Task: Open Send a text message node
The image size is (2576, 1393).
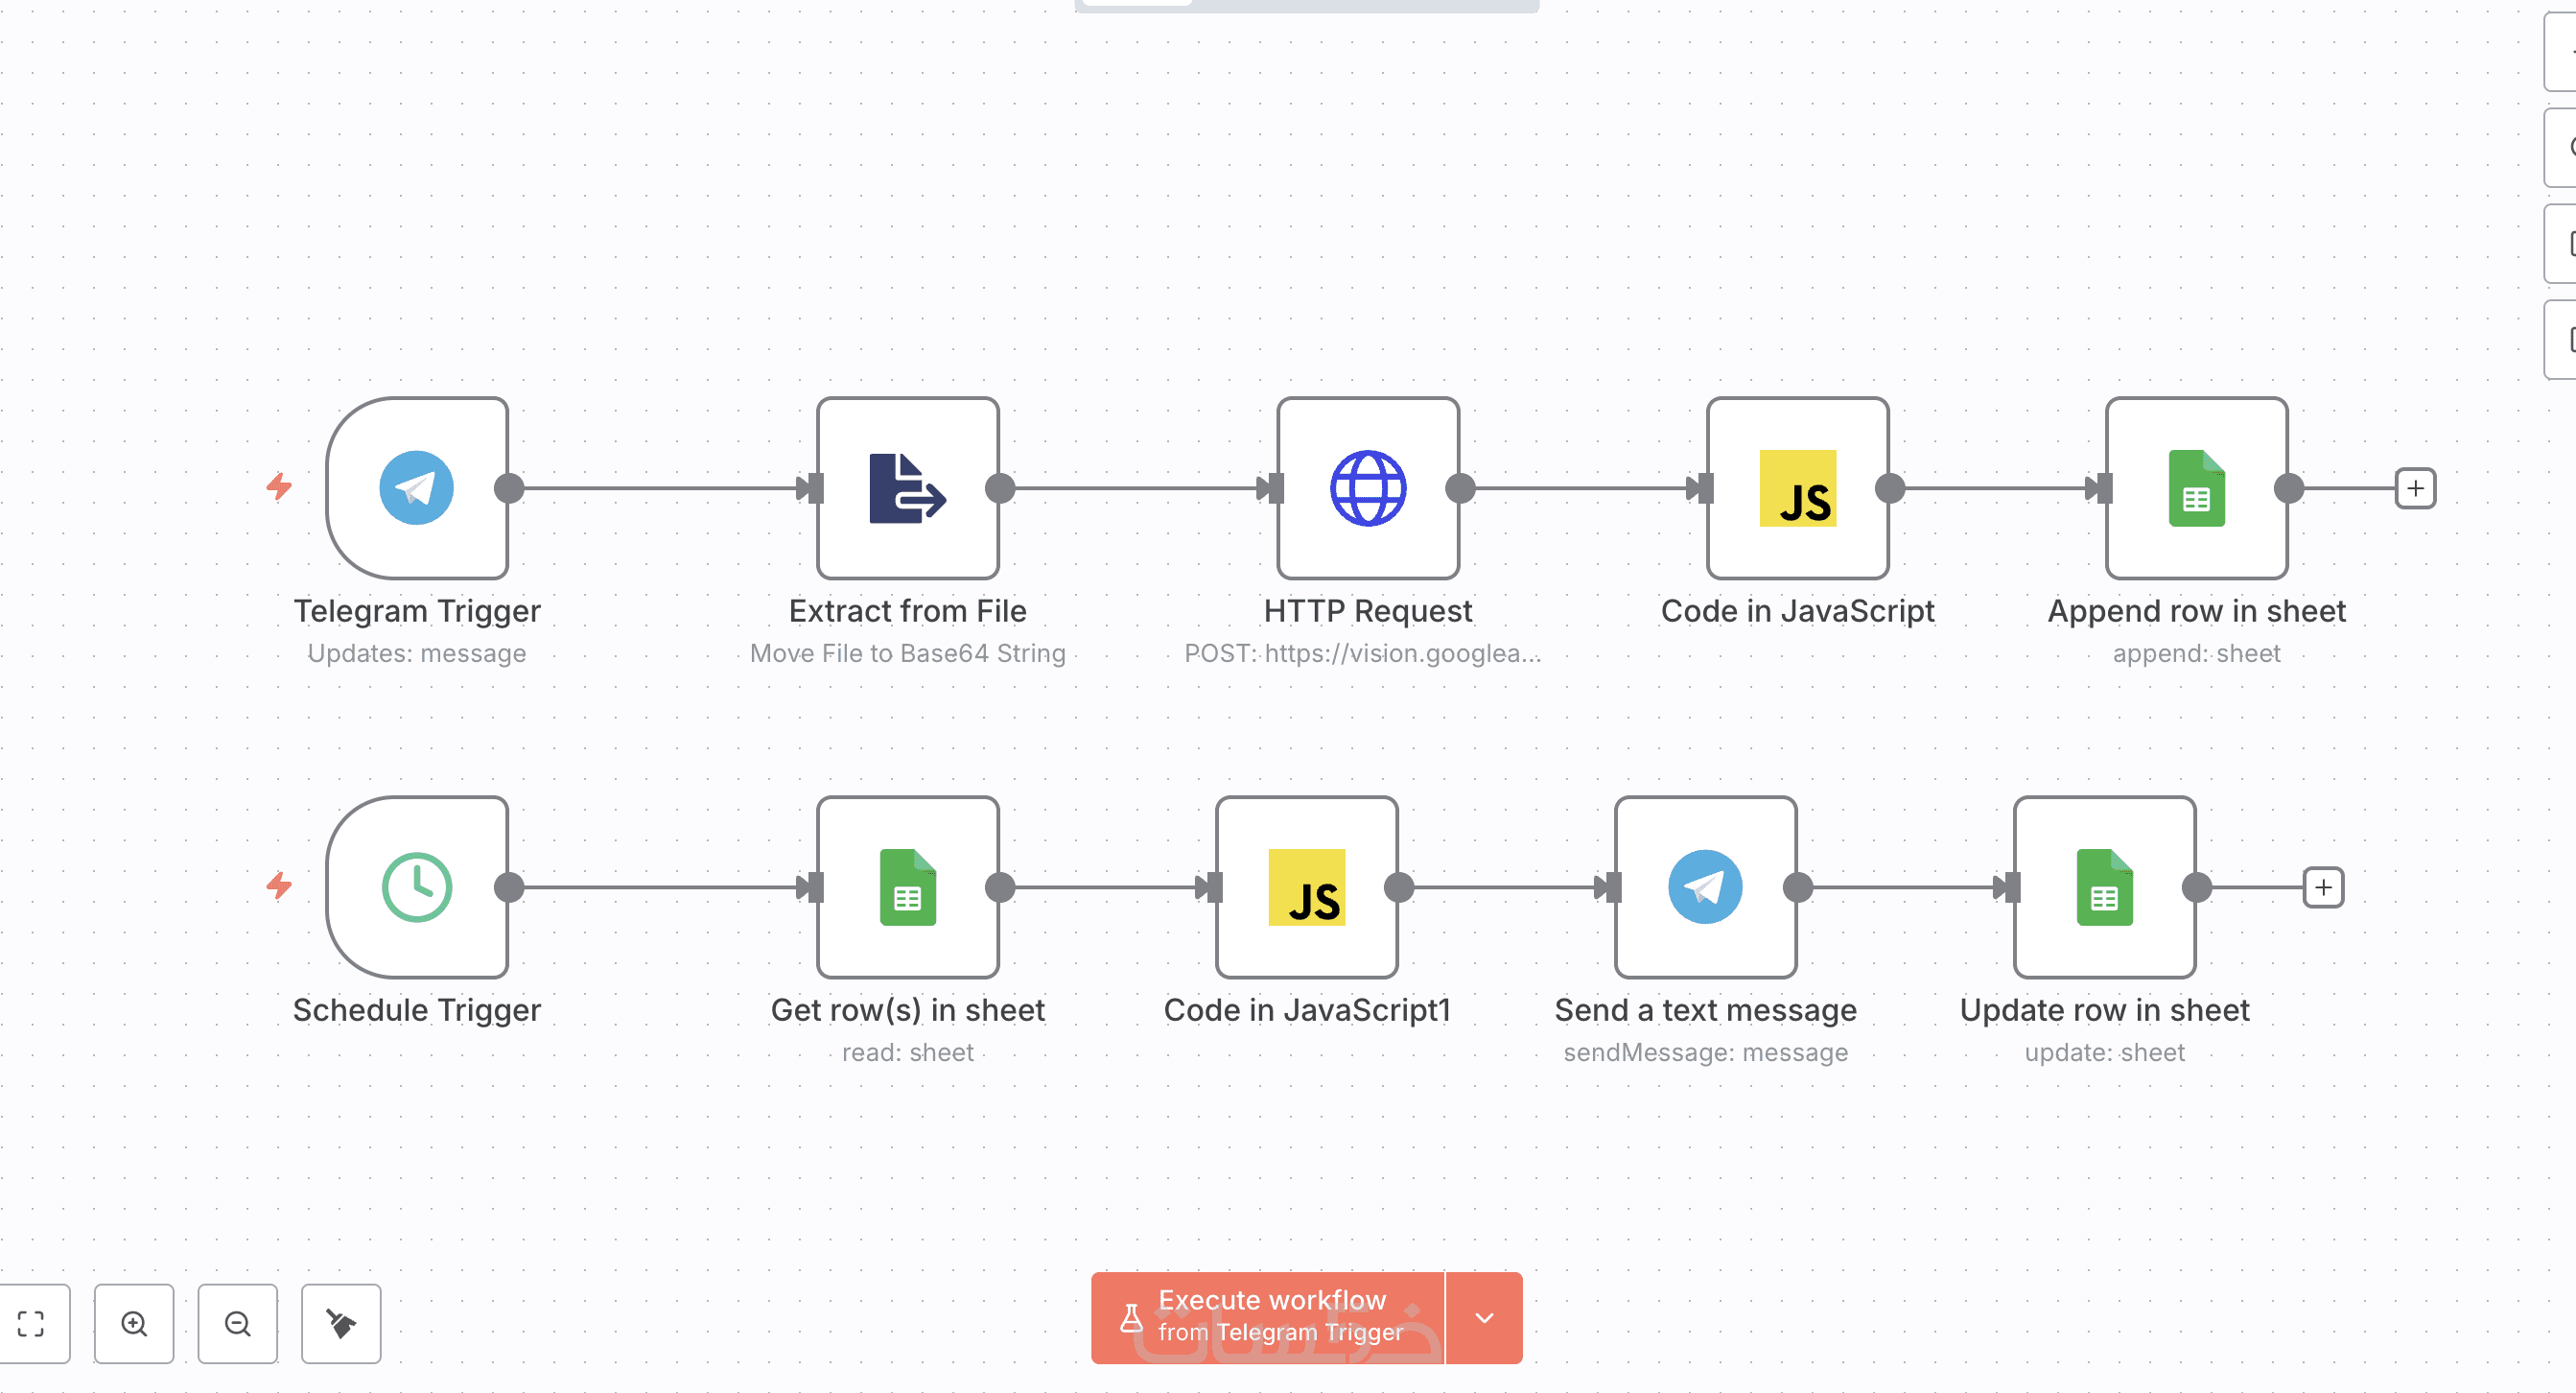Action: coord(1705,887)
